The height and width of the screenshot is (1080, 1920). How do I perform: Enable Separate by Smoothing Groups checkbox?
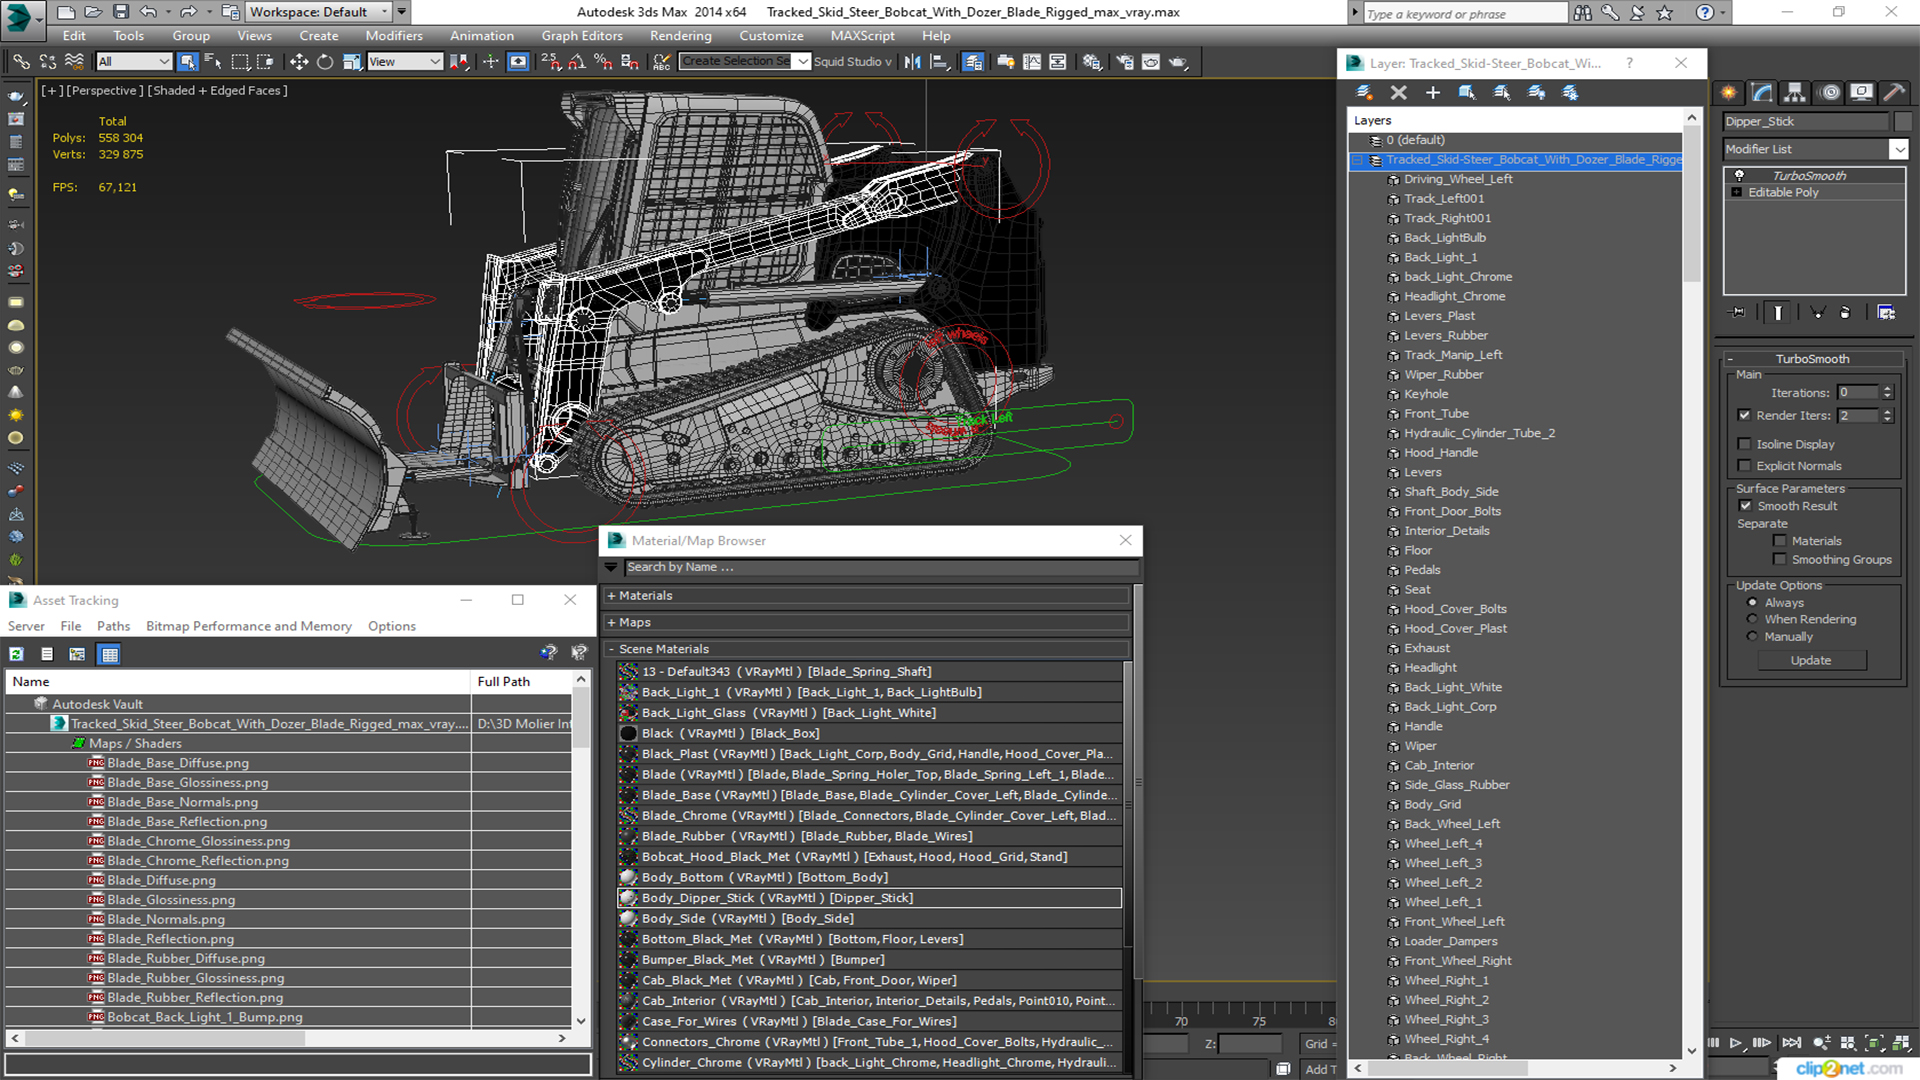point(1779,560)
